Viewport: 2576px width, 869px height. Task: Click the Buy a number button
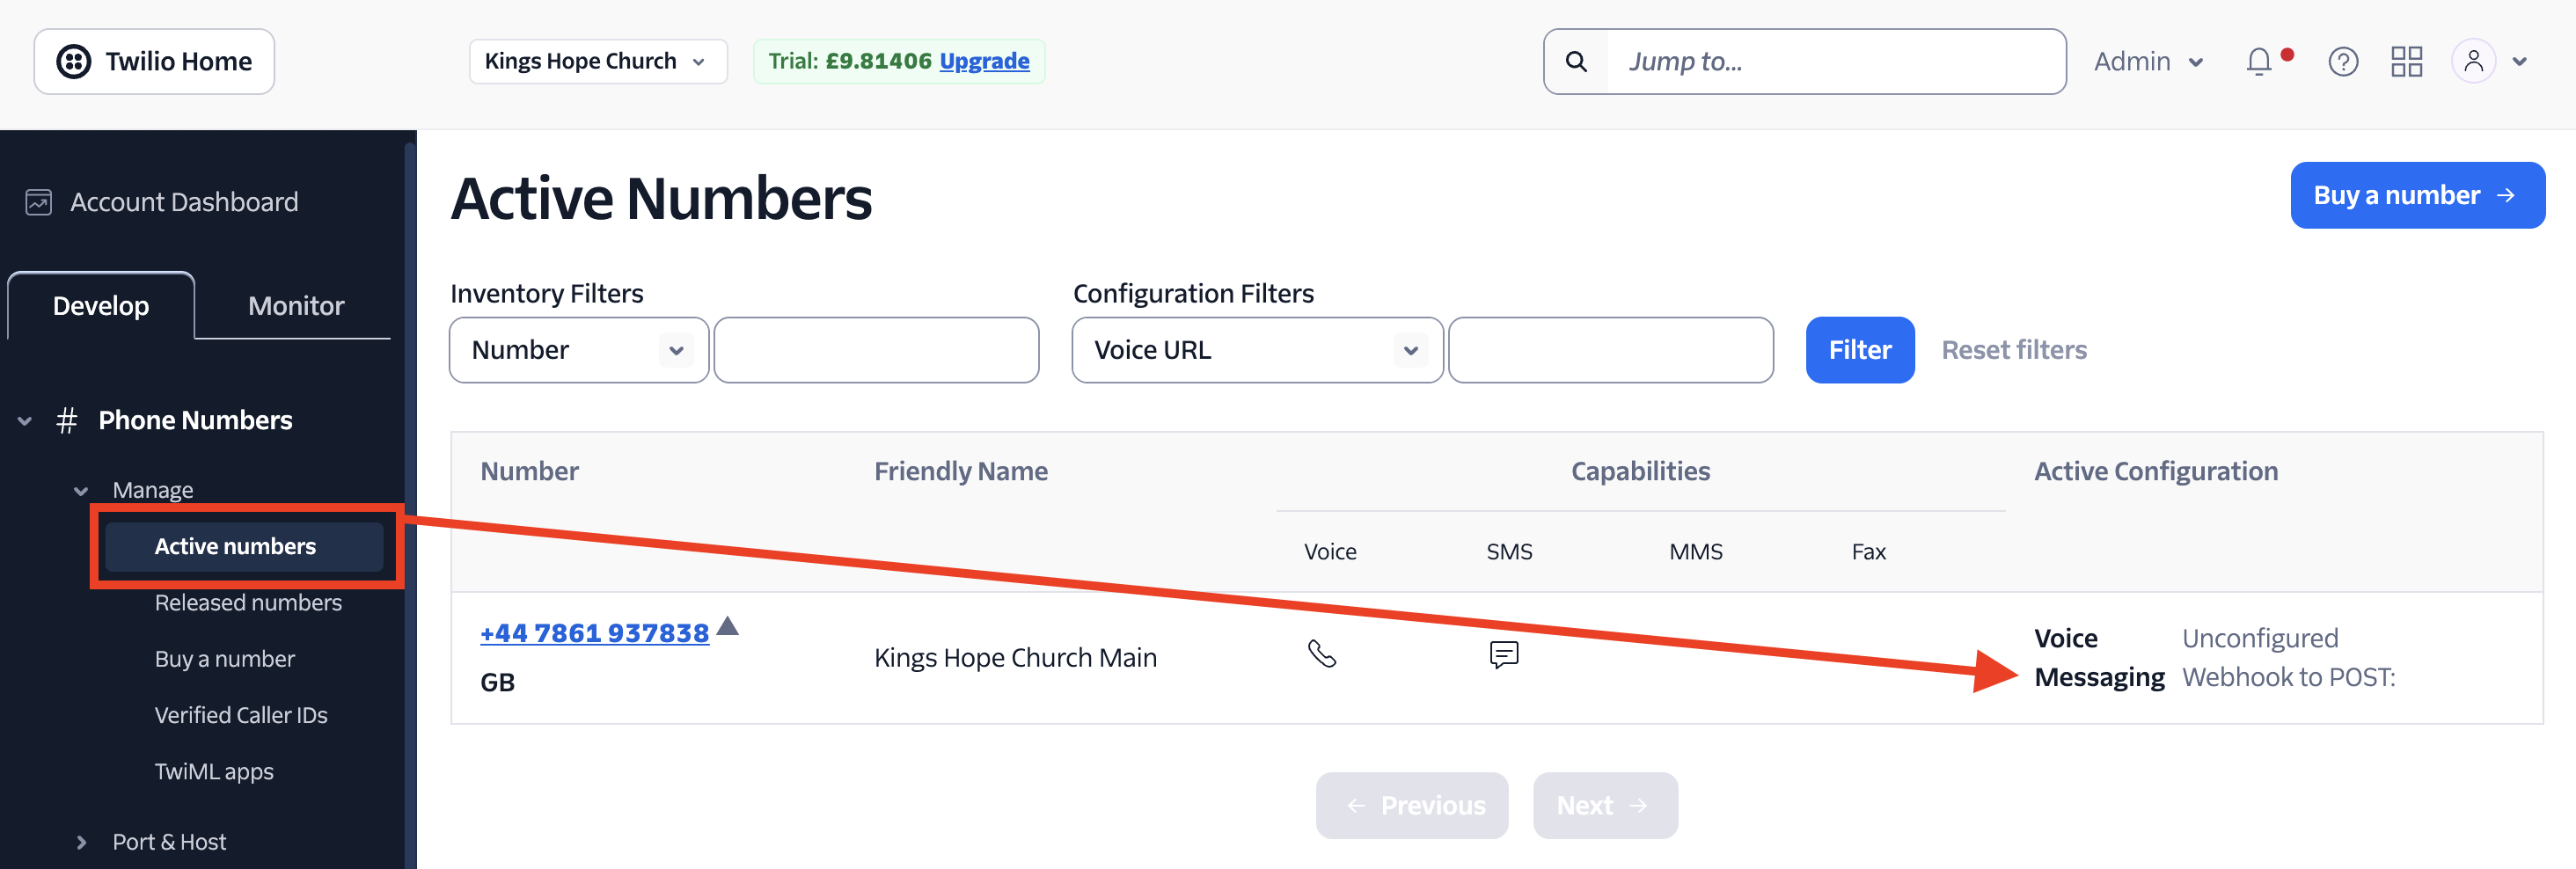tap(2417, 196)
